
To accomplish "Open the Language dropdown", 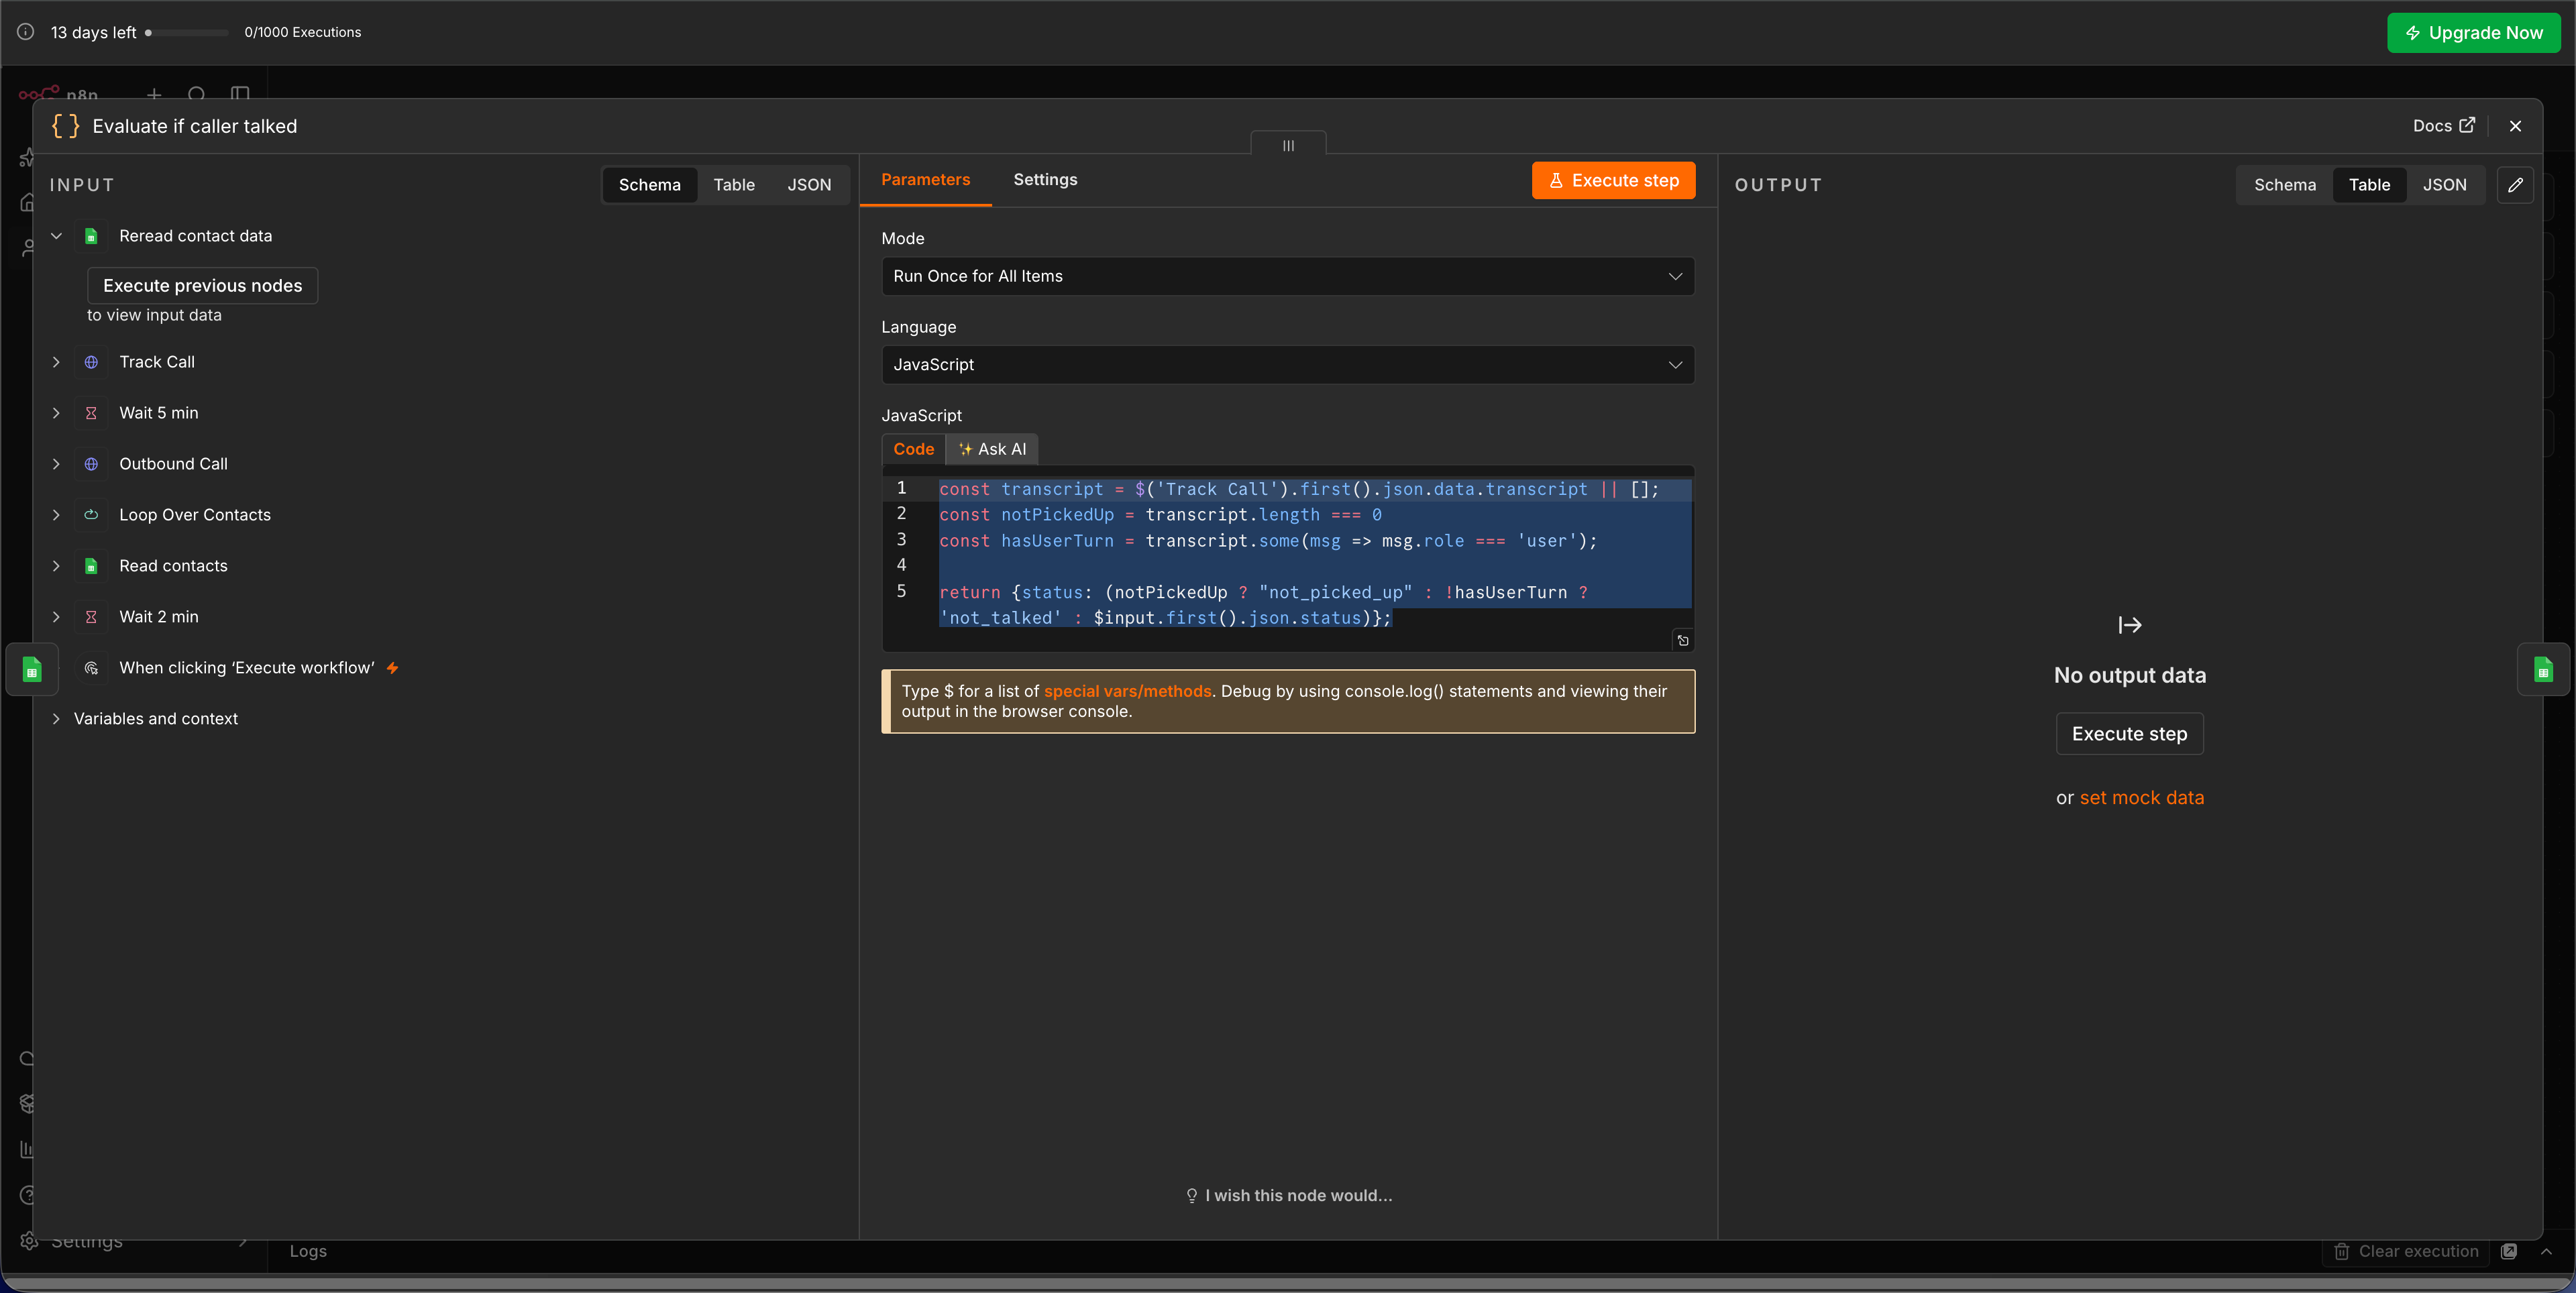I will pyautogui.click(x=1288, y=365).
